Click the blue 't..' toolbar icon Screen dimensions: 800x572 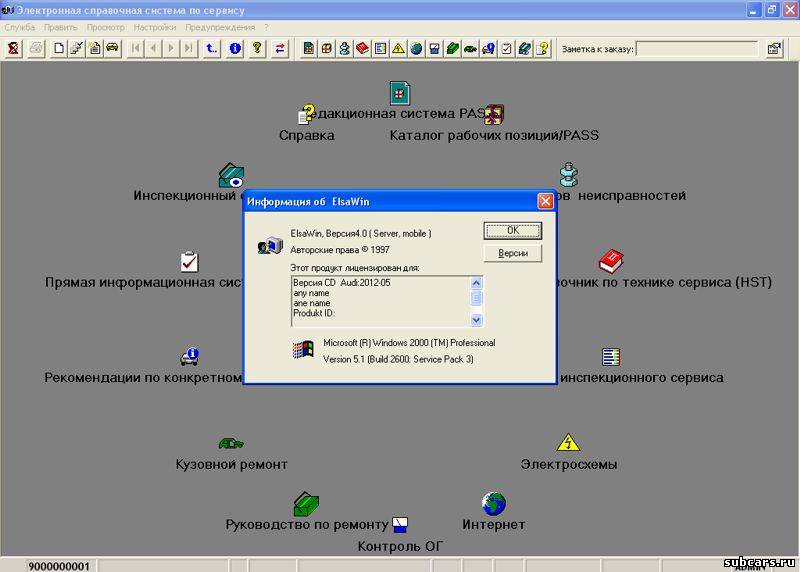(211, 48)
